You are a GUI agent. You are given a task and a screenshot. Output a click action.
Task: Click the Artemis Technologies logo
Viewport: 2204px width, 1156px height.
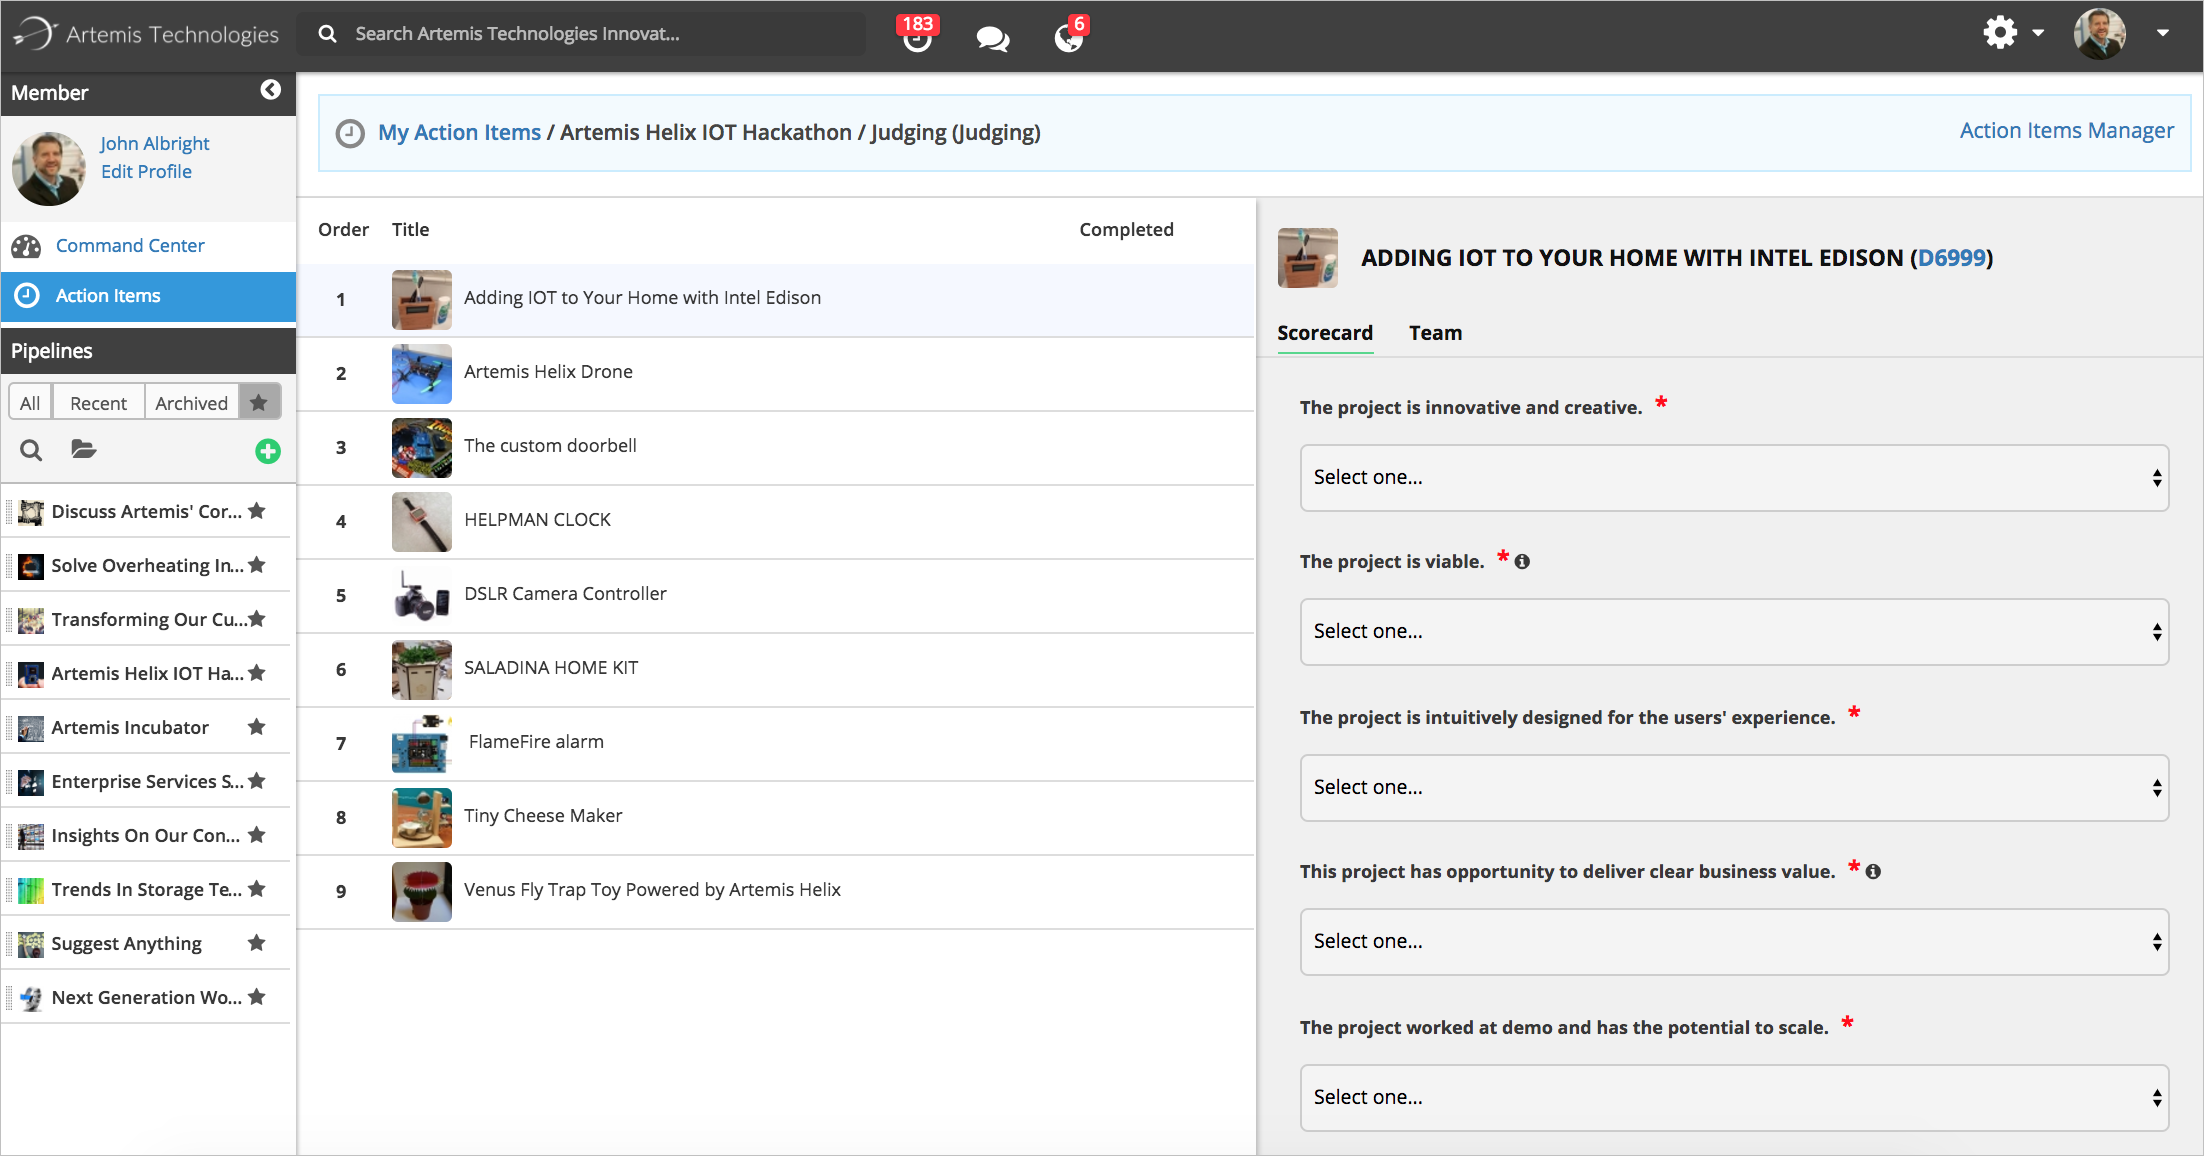(x=146, y=34)
